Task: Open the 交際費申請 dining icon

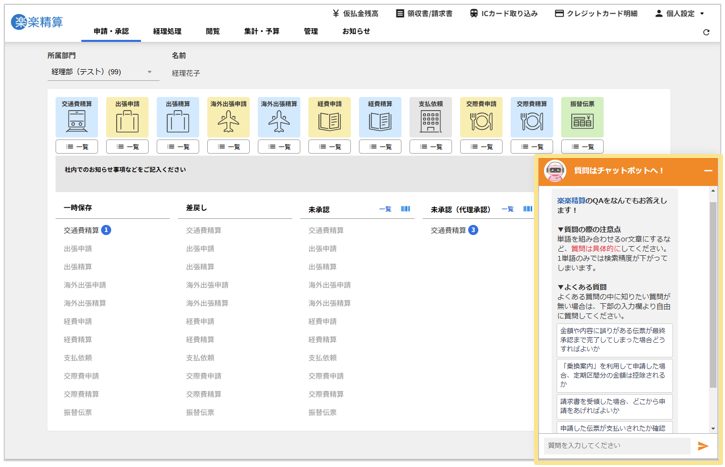Action: pos(481,121)
